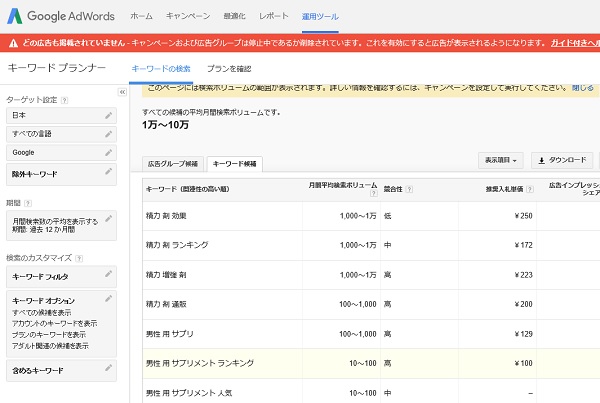Open 月間検索数の平均 date range box
This screenshot has width=600, height=403.
61,225
